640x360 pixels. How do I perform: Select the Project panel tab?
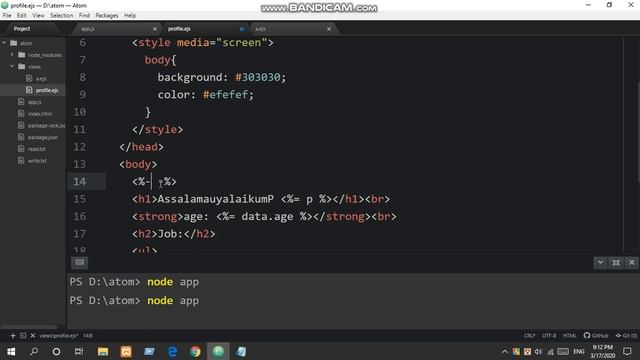22,29
